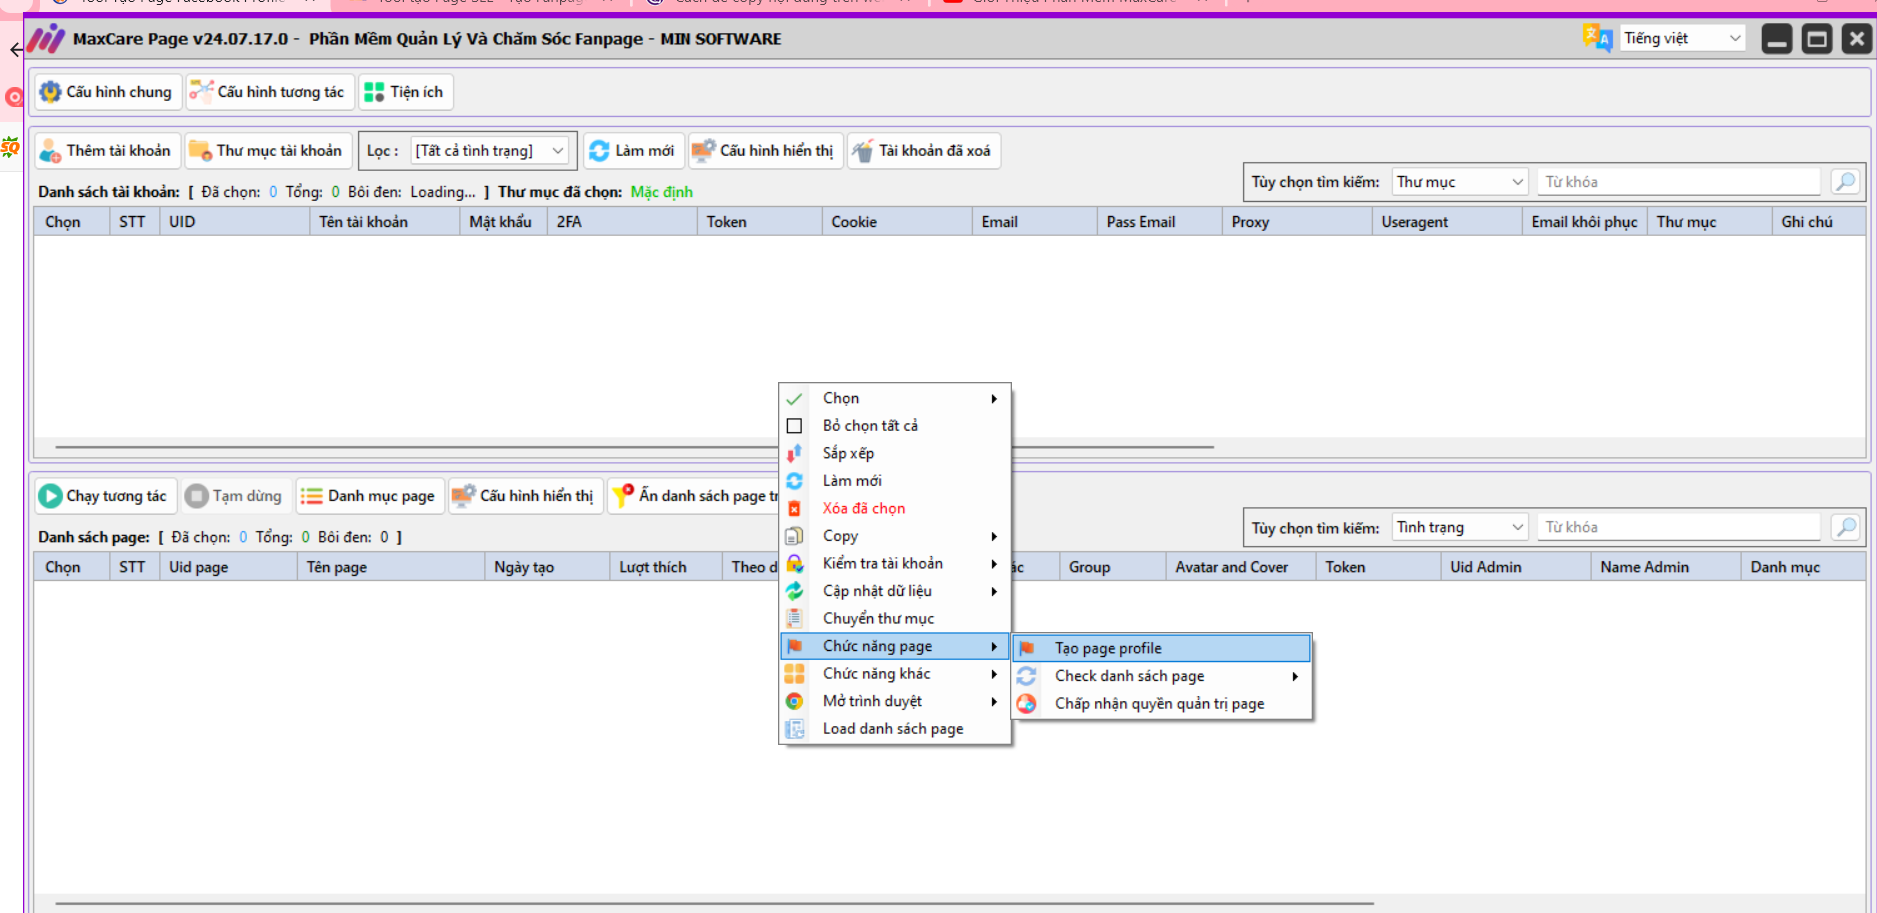
Task: Click Bỏ chọn tất cả checkbox item
Action: tap(869, 426)
